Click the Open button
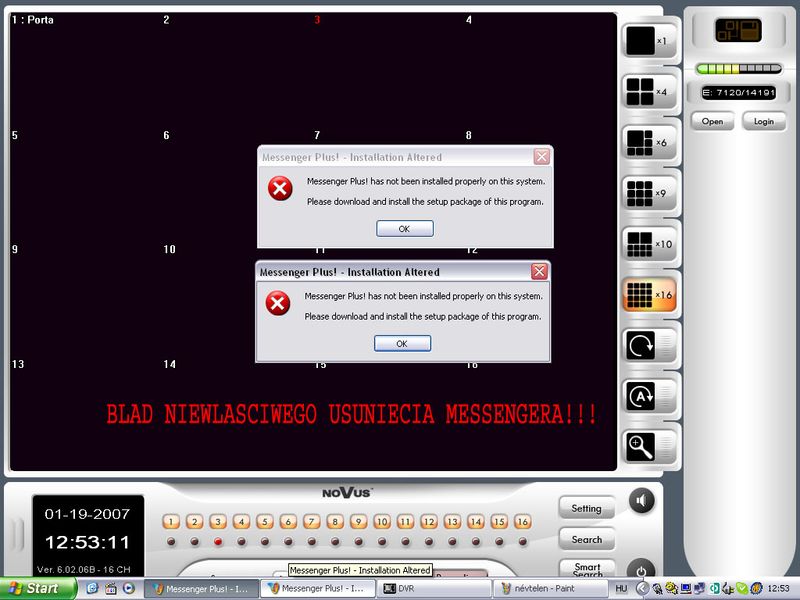This screenshot has width=800, height=600. (712, 121)
